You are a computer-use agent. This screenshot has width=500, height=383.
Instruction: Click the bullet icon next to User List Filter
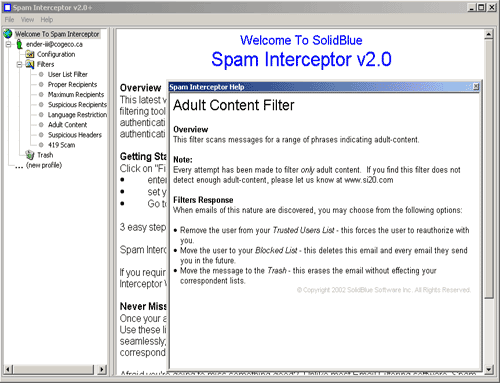click(x=41, y=74)
